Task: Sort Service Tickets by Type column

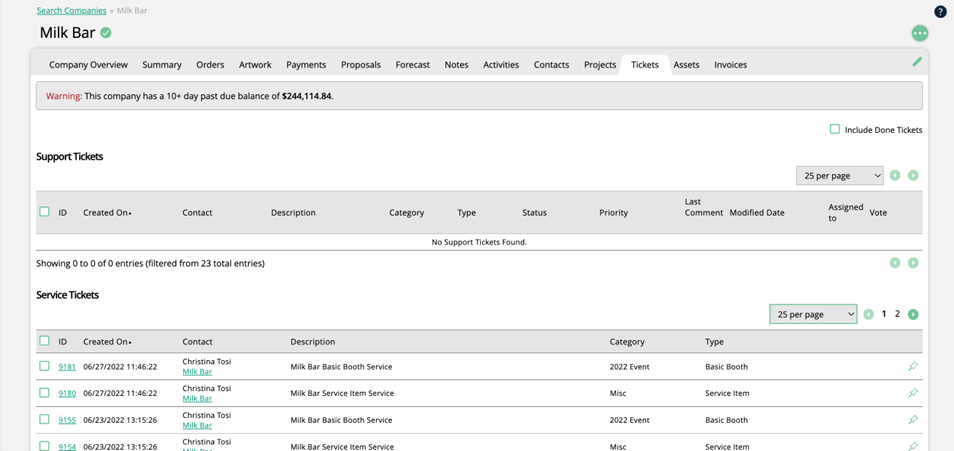Action: 714,342
